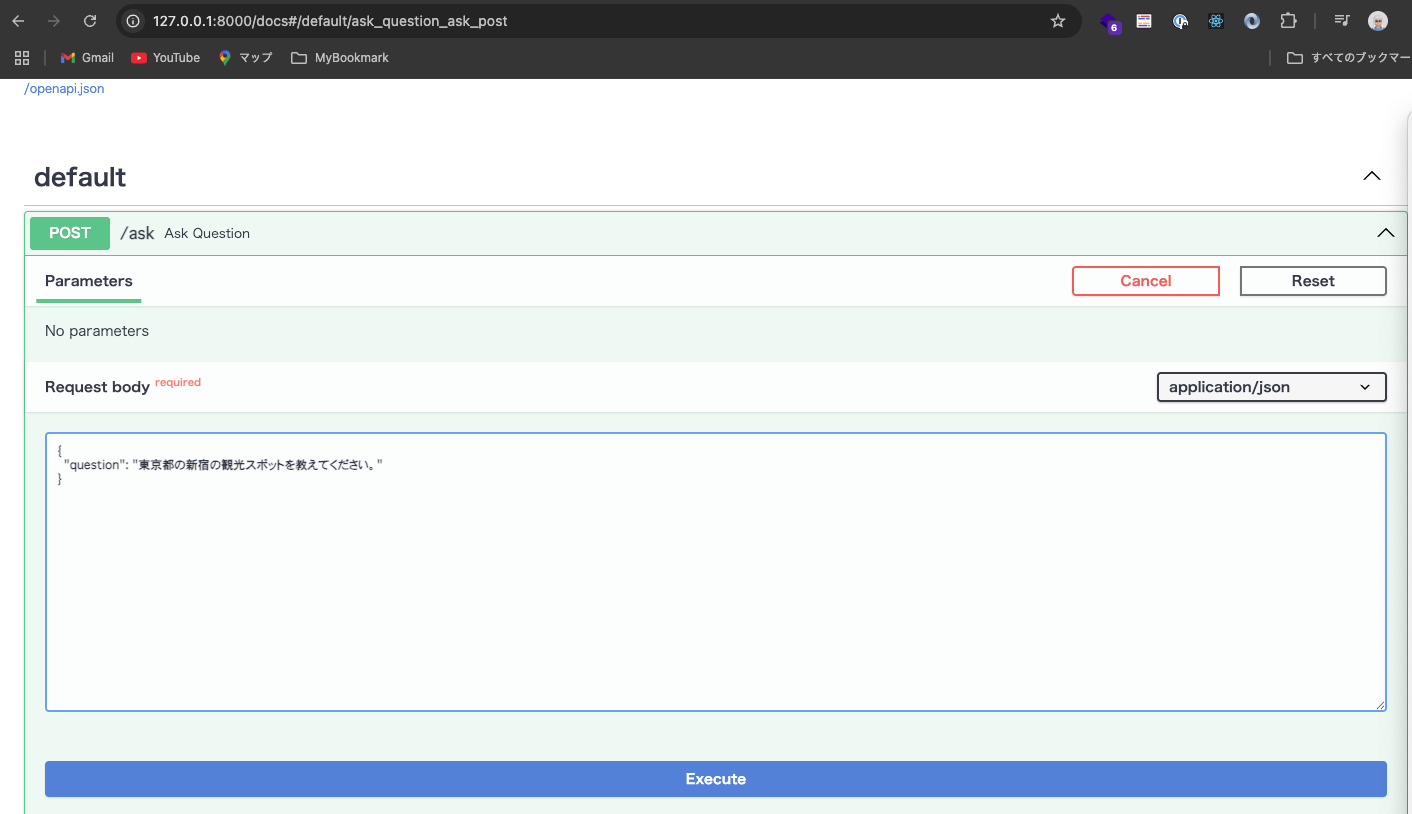1412x814 pixels.
Task: Open the colored-lines extension icon
Action: click(x=1144, y=21)
